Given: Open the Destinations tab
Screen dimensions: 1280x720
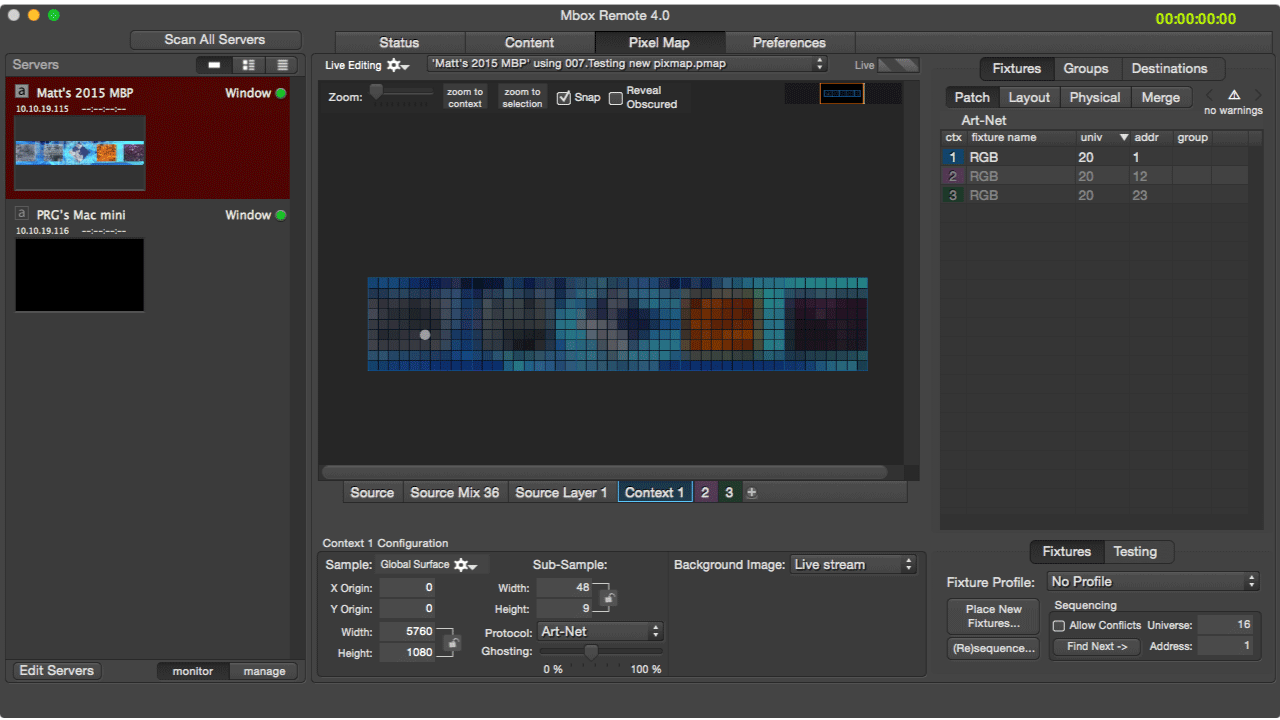Looking at the screenshot, I should [1169, 69].
